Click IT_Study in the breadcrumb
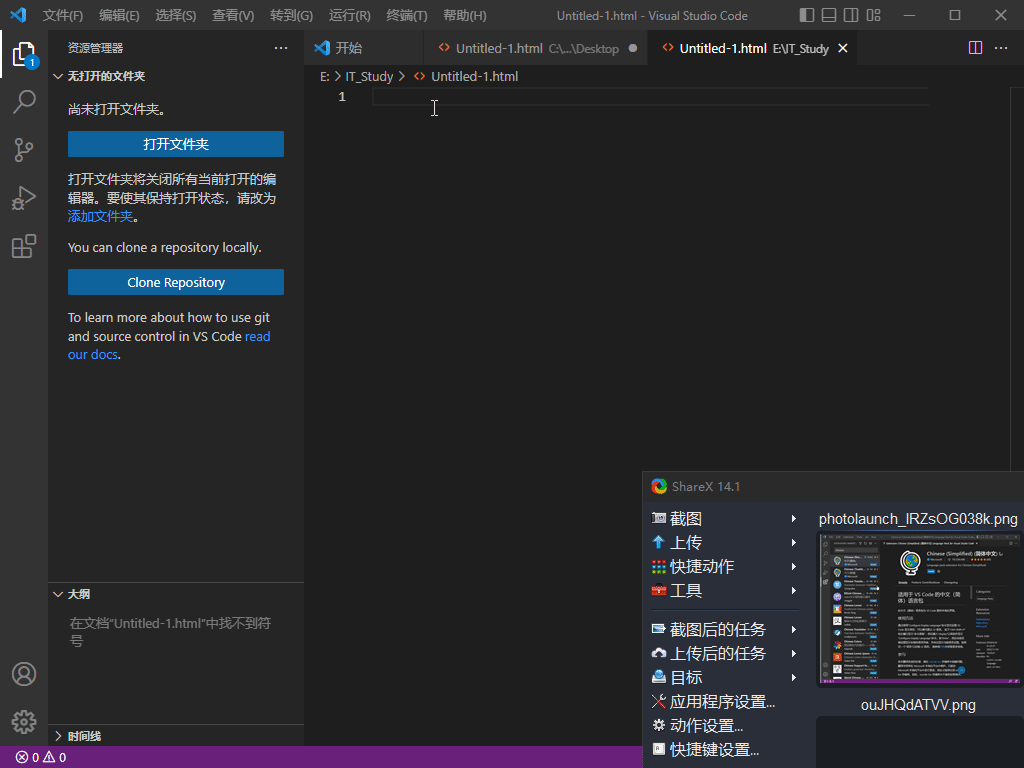The width and height of the screenshot is (1024, 768). (x=369, y=76)
